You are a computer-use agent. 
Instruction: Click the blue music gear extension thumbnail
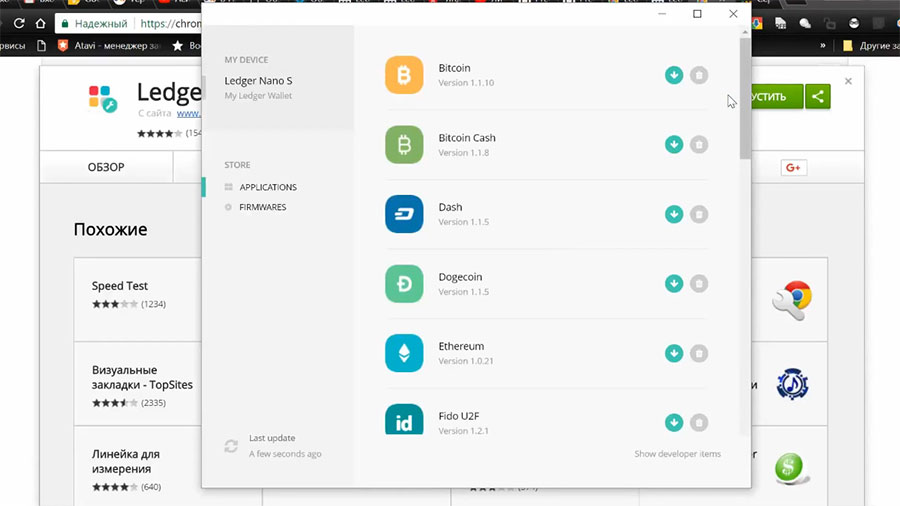pyautogui.click(x=792, y=384)
